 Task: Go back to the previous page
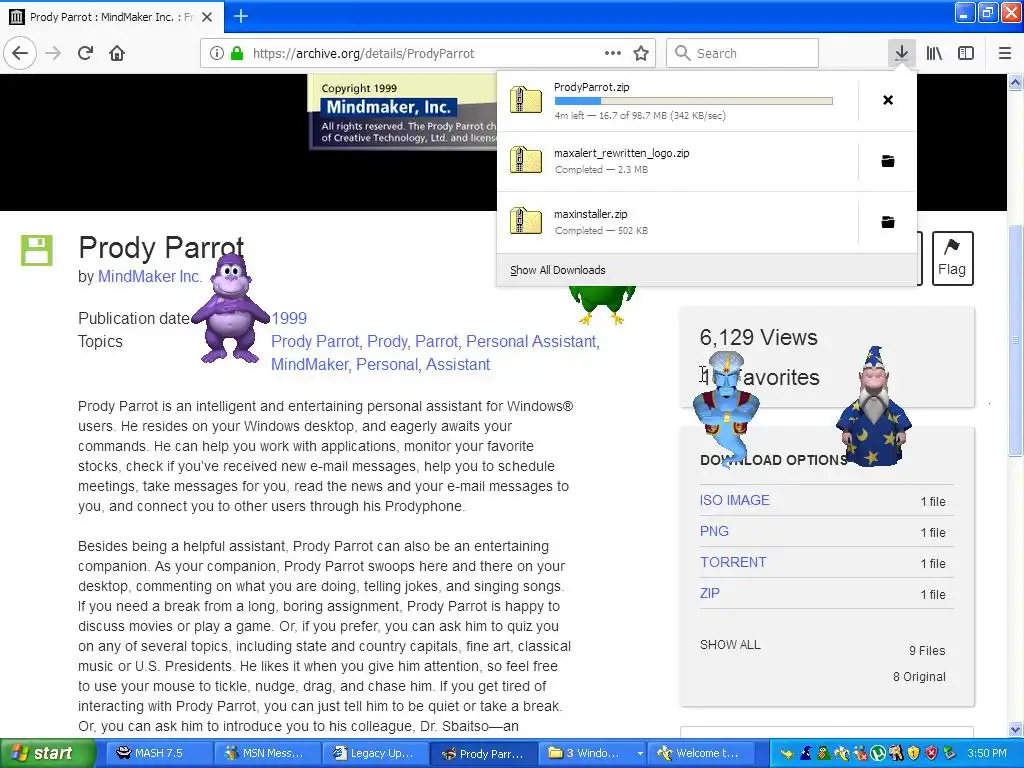tap(20, 53)
